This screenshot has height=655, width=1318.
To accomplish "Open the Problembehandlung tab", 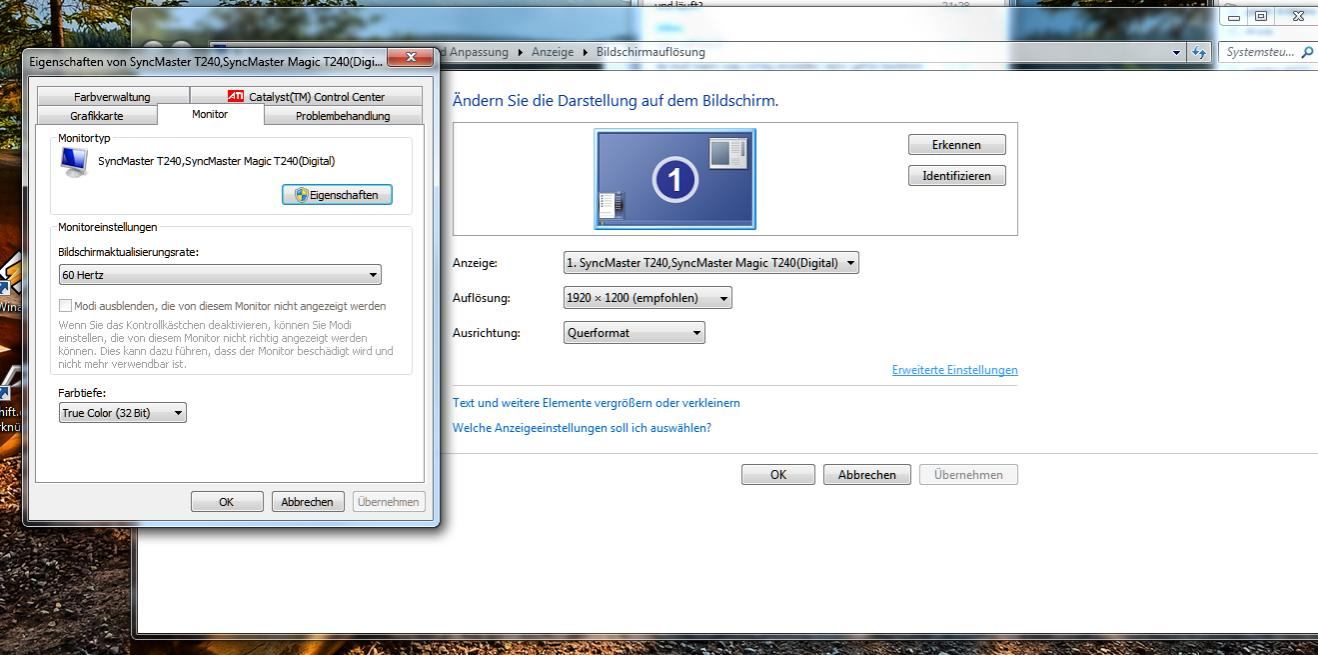I will tap(343, 116).
